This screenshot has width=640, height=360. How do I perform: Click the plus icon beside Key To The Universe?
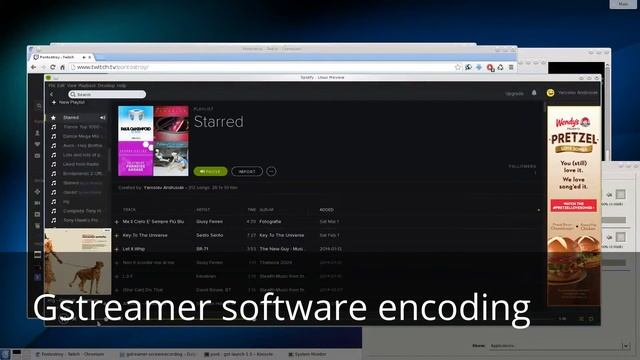[117, 236]
